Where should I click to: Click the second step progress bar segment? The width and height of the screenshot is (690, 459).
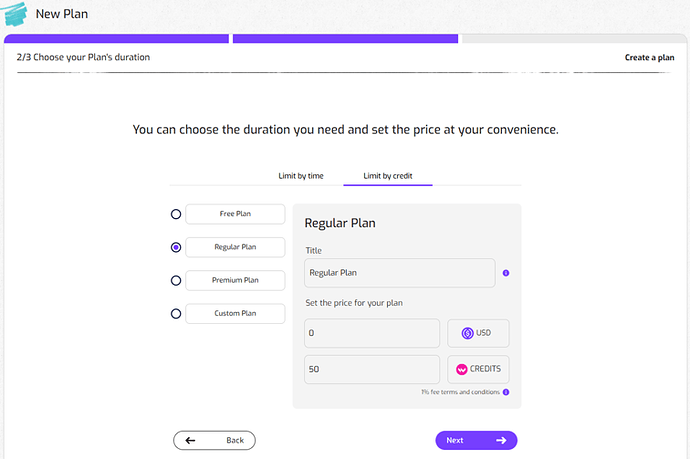click(x=345, y=39)
